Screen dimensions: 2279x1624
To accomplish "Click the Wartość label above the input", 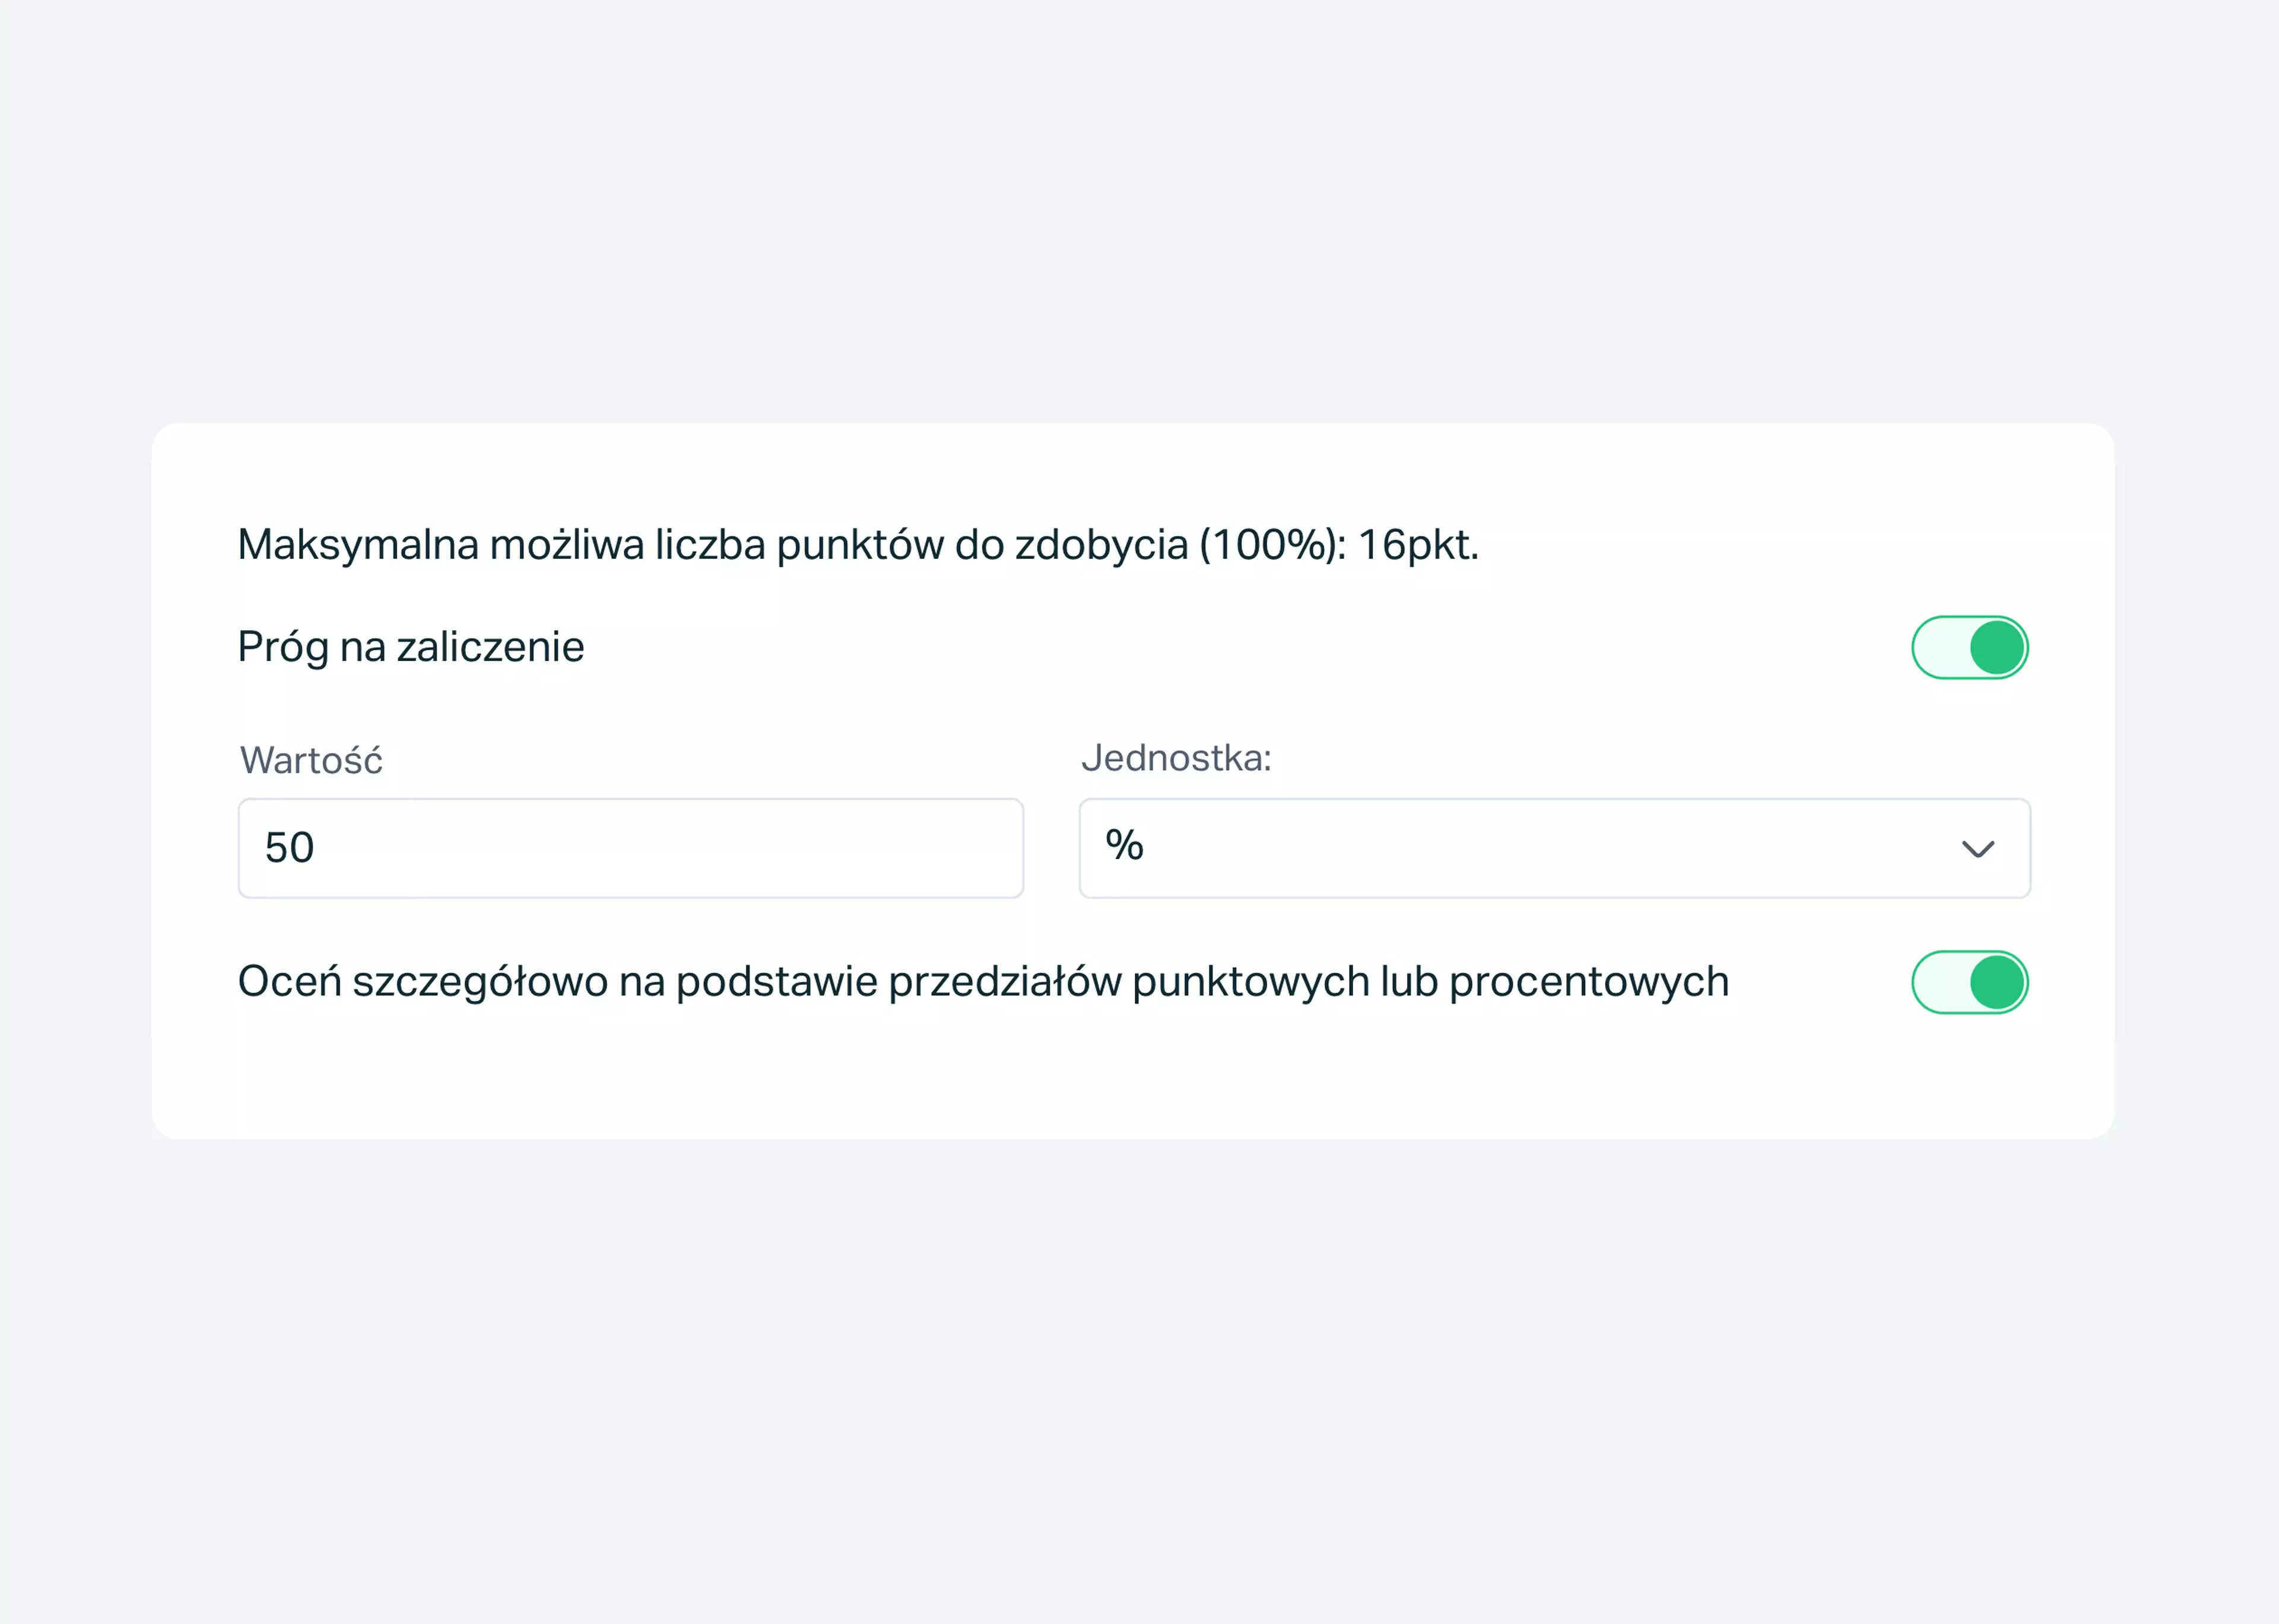I will [x=311, y=760].
